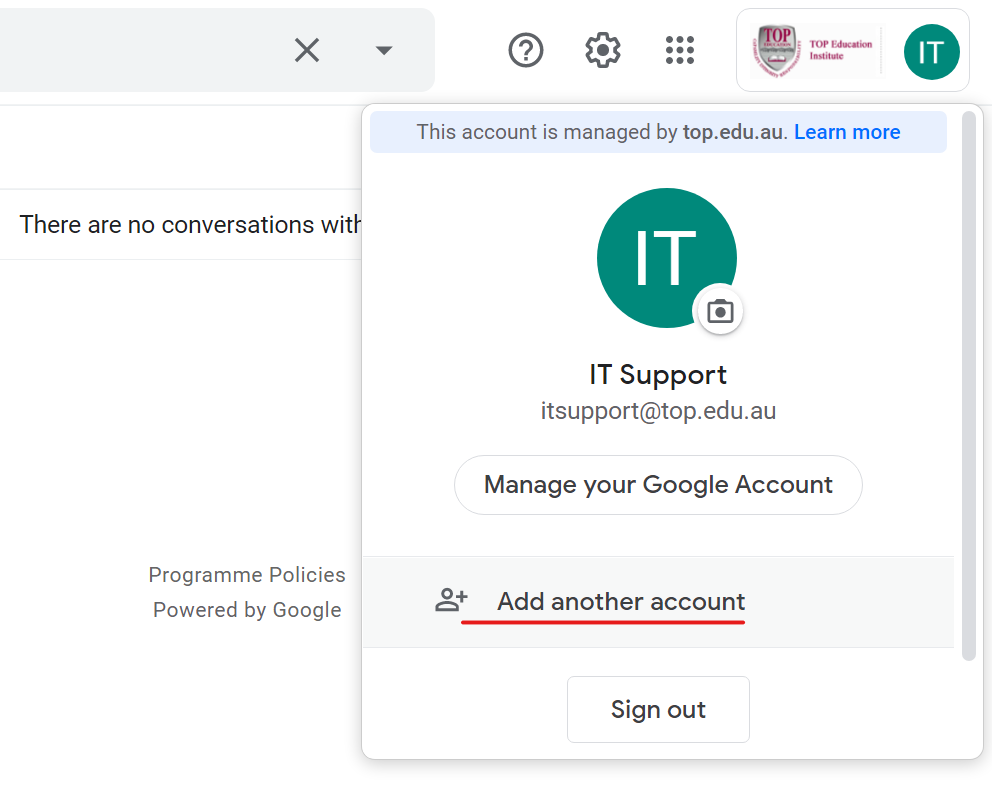Click the camera icon to change profile picture
992x785 pixels.
(x=720, y=311)
